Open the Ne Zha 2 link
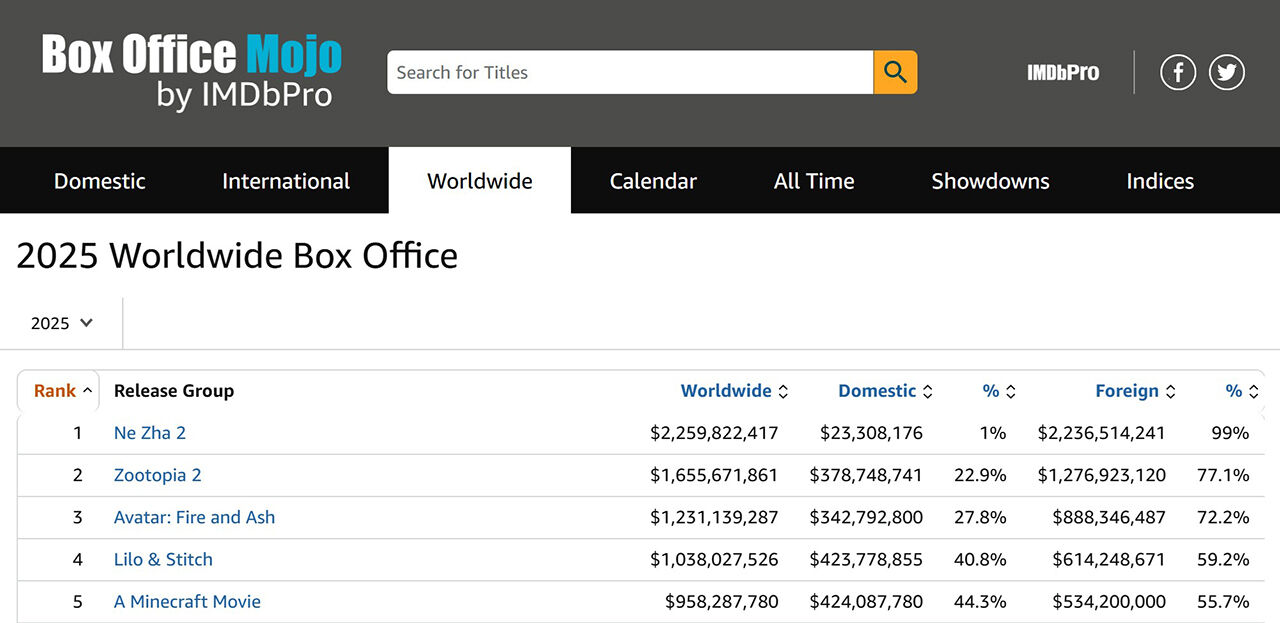The height and width of the screenshot is (623, 1280). 150,433
